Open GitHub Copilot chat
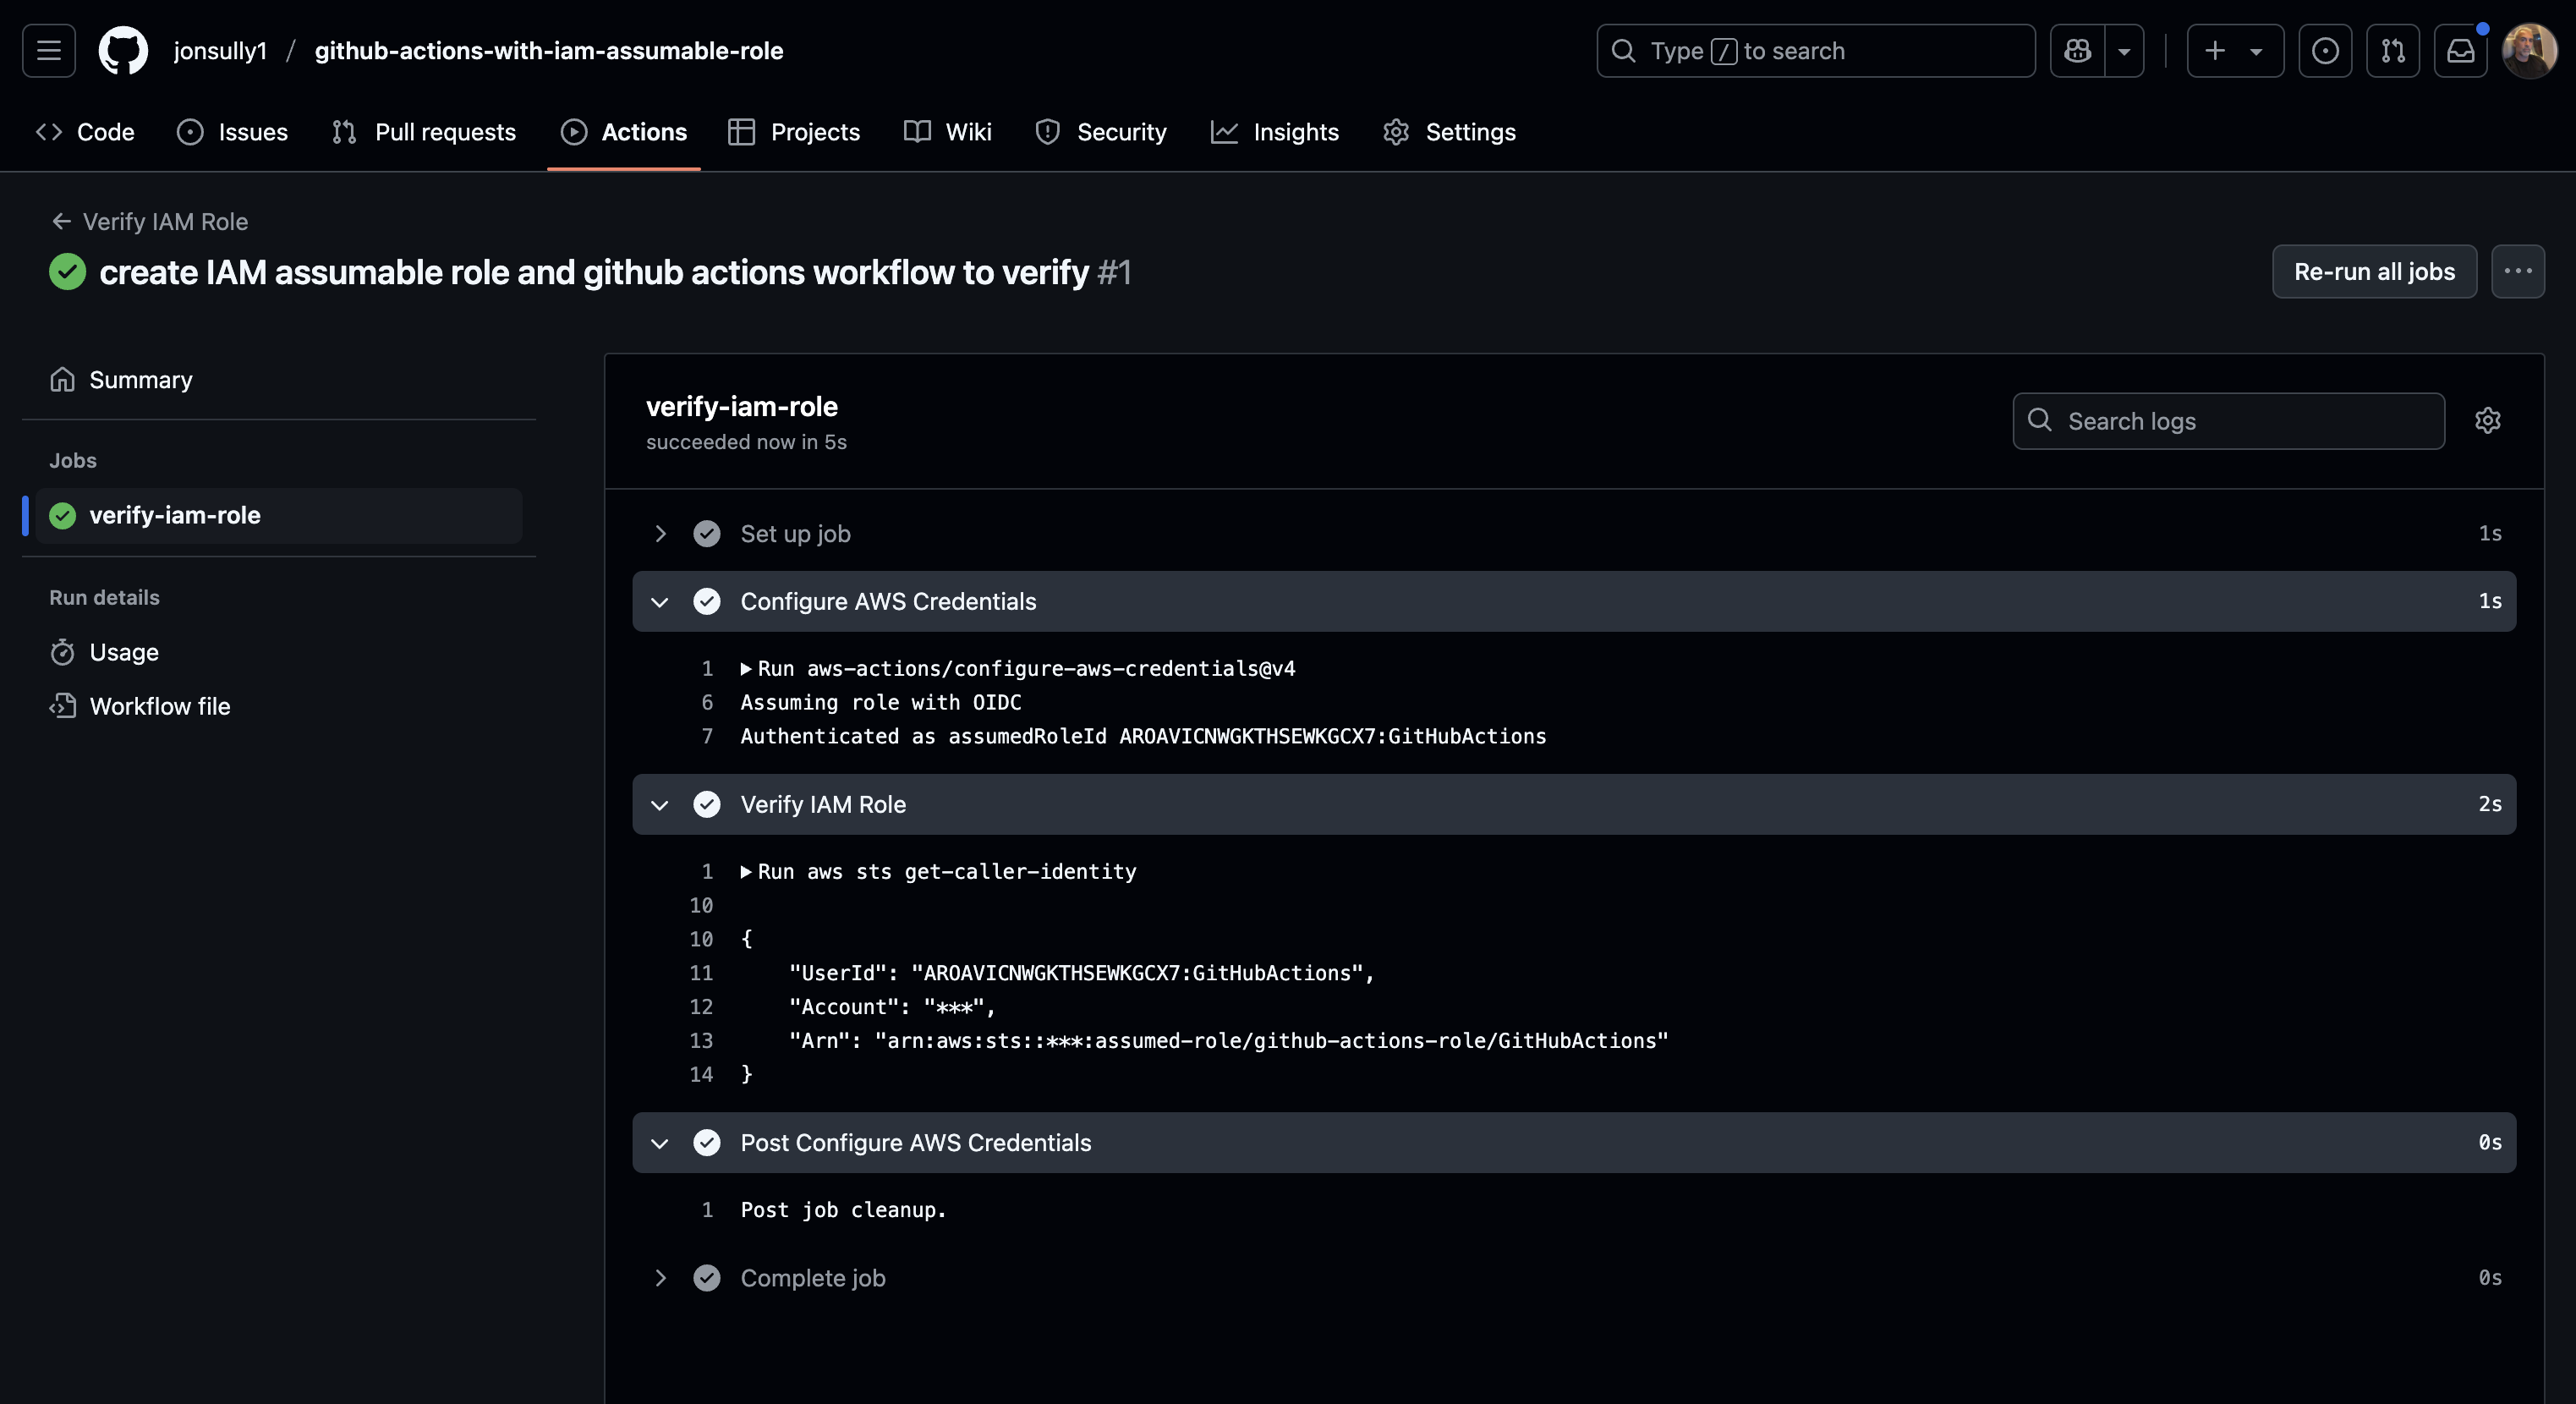Image resolution: width=2576 pixels, height=1404 pixels. point(2078,50)
